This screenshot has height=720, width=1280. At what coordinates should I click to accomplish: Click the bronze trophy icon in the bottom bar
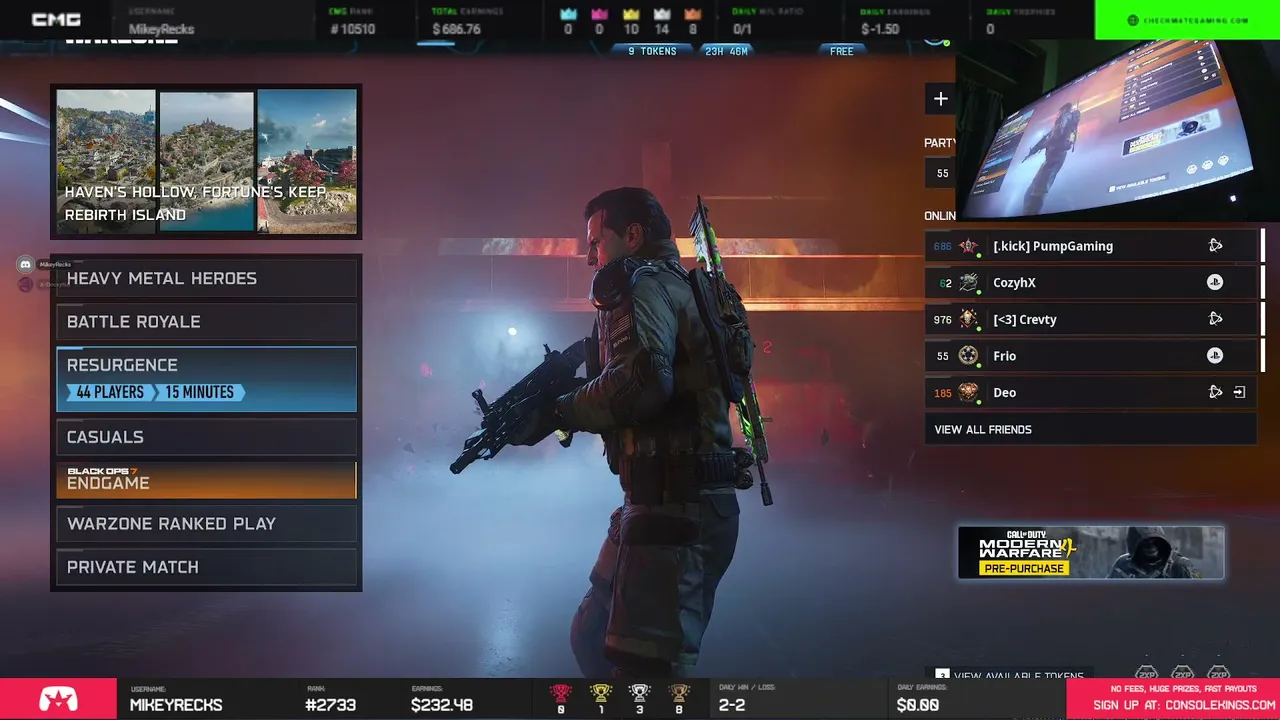679,692
